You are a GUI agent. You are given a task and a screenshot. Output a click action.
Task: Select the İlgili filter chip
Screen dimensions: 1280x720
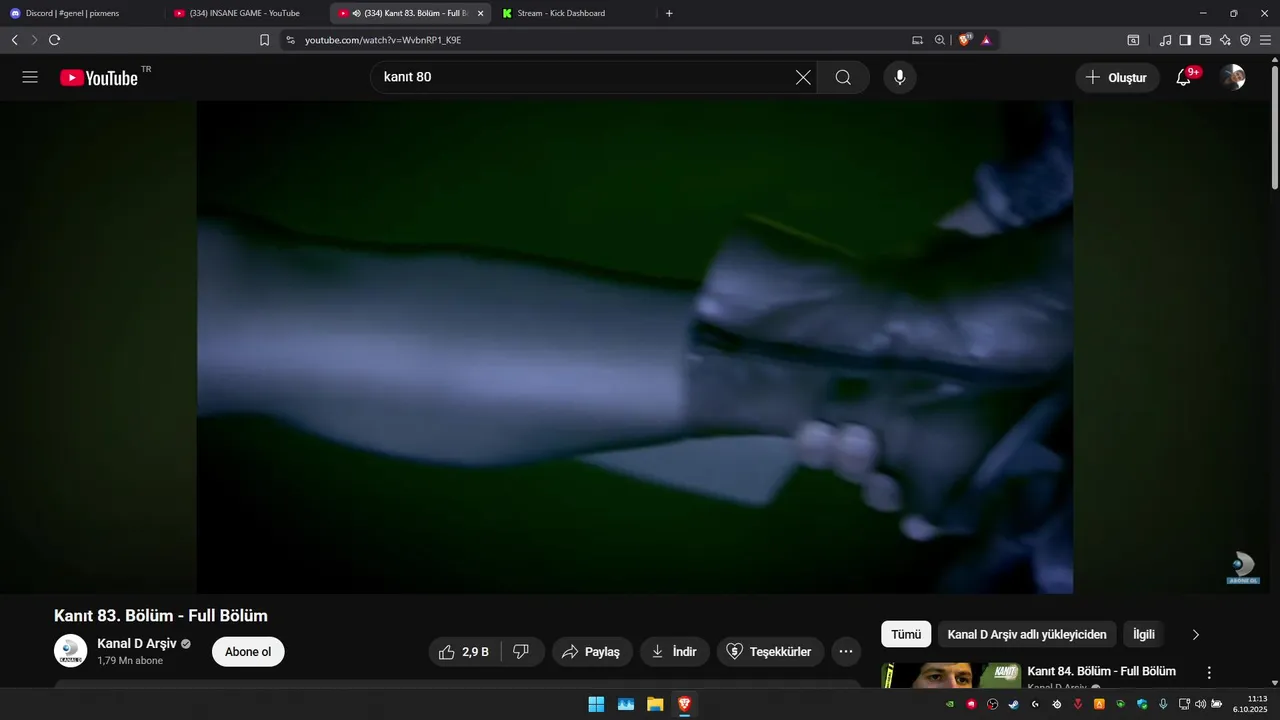(x=1144, y=634)
